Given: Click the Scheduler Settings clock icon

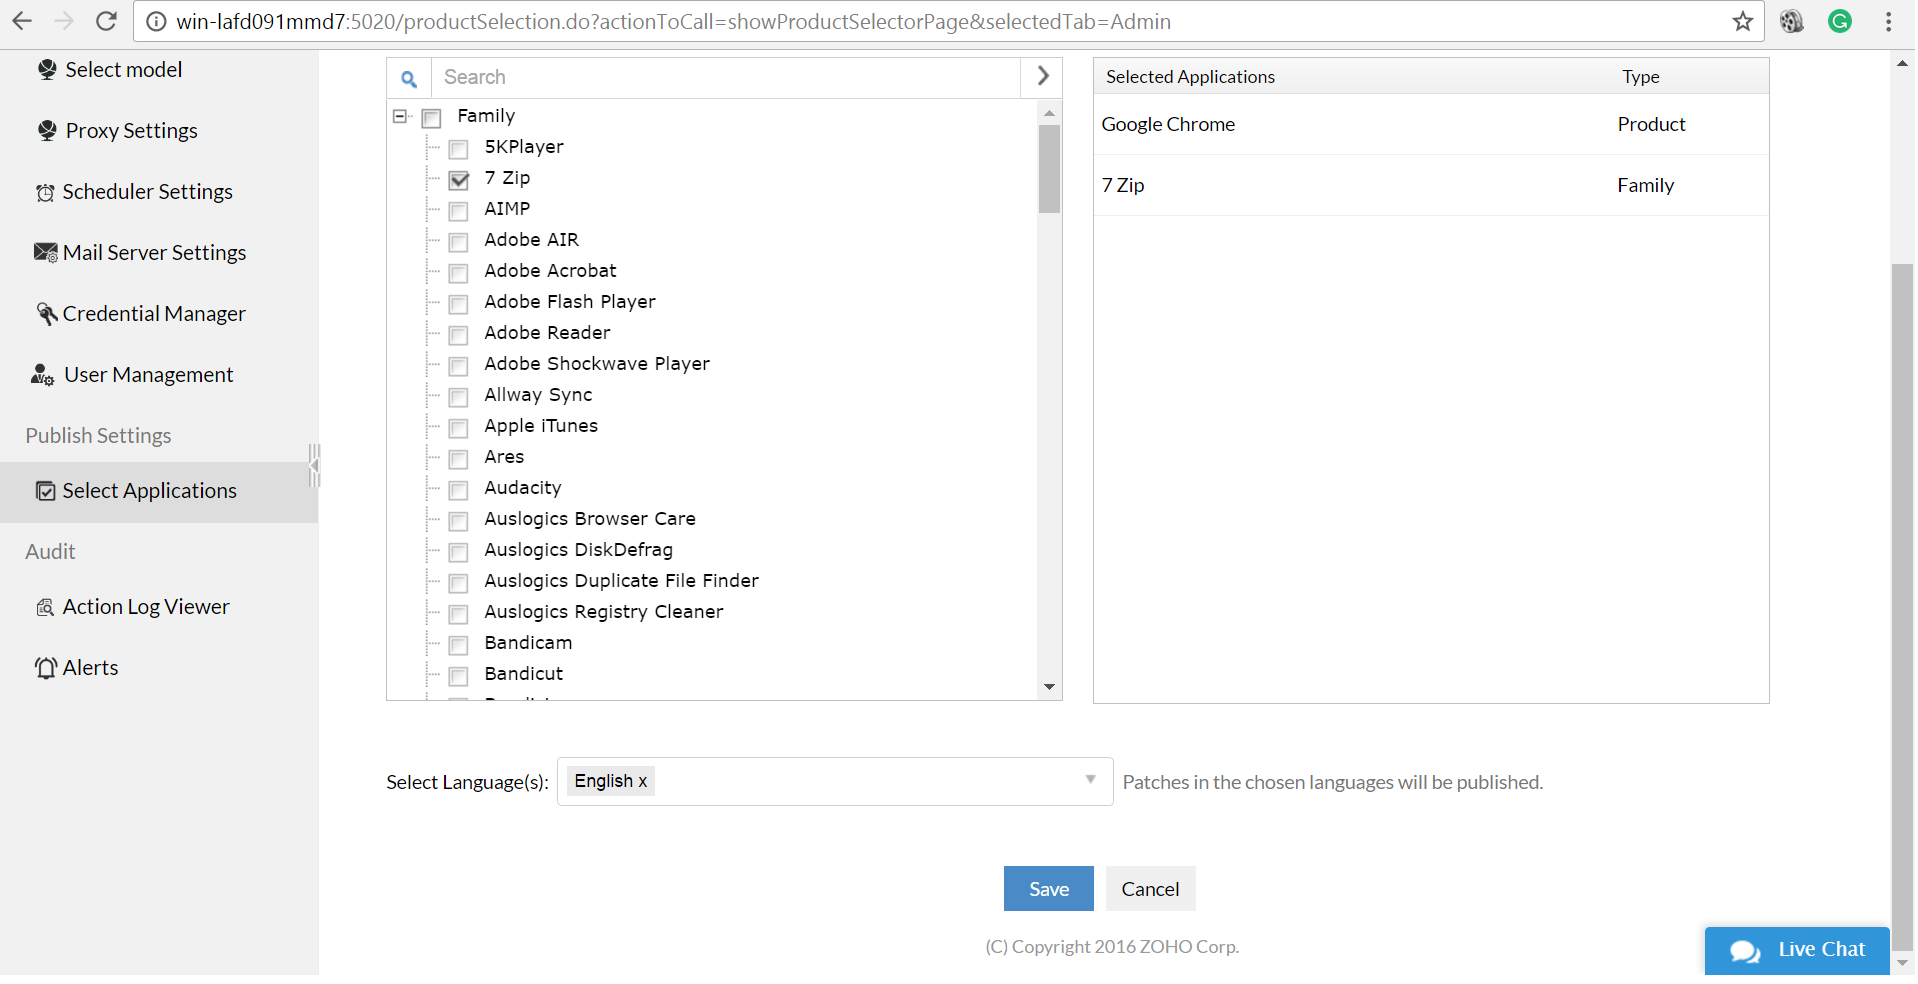Looking at the screenshot, I should coord(44,191).
